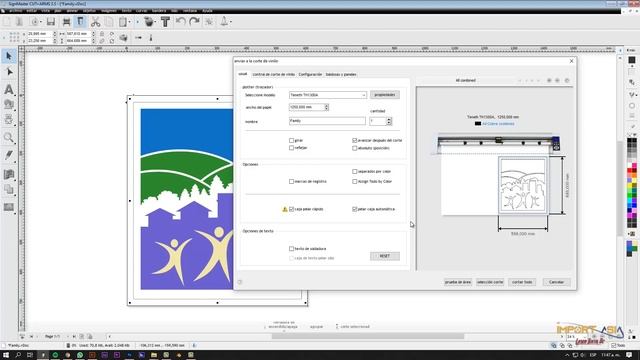The height and width of the screenshot is (360, 640).
Task: Click the paint bucket fill icon
Action: coord(149,22)
